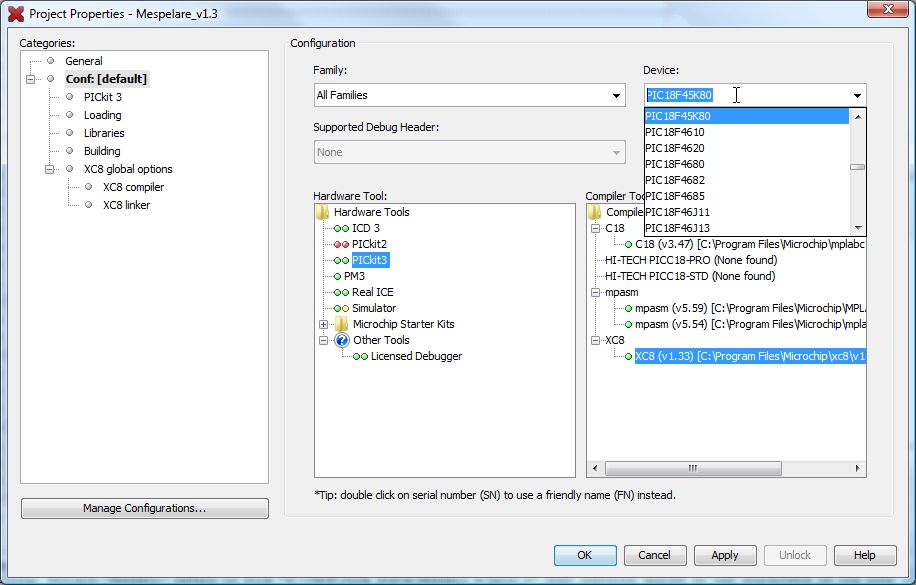Click the Manage Configurations button
Image resolution: width=916 pixels, height=585 pixels.
point(145,508)
